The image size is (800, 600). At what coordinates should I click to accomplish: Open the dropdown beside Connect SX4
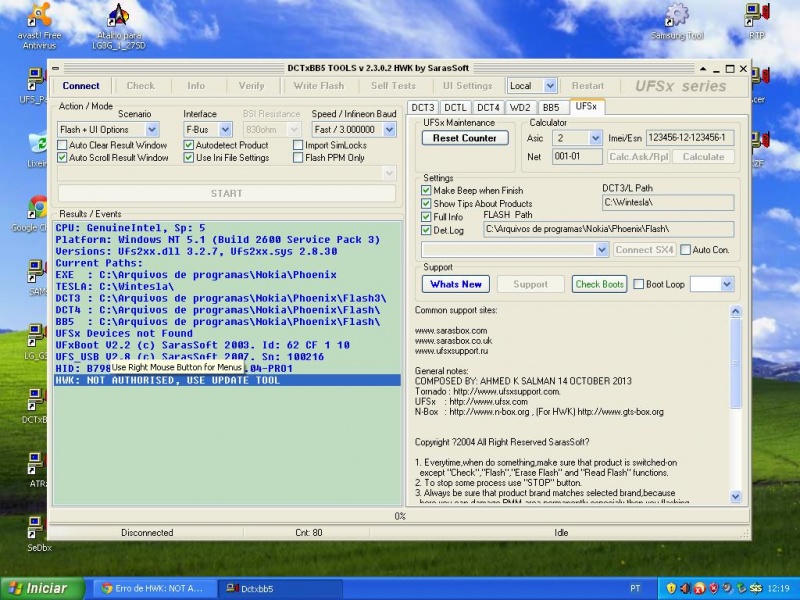pos(602,250)
